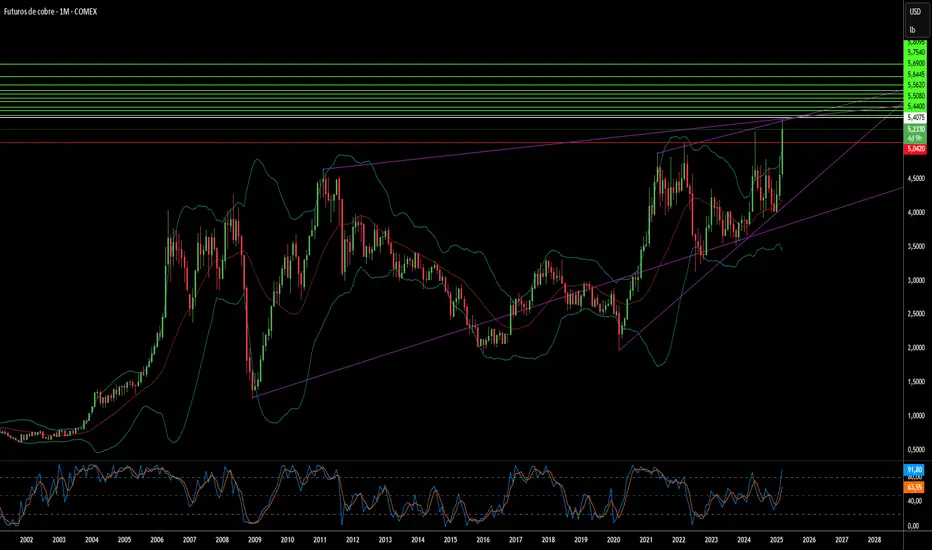Click the chart title "Futuros de cobre - 1M - COMEX"
932x550 pixels.
click(51, 11)
